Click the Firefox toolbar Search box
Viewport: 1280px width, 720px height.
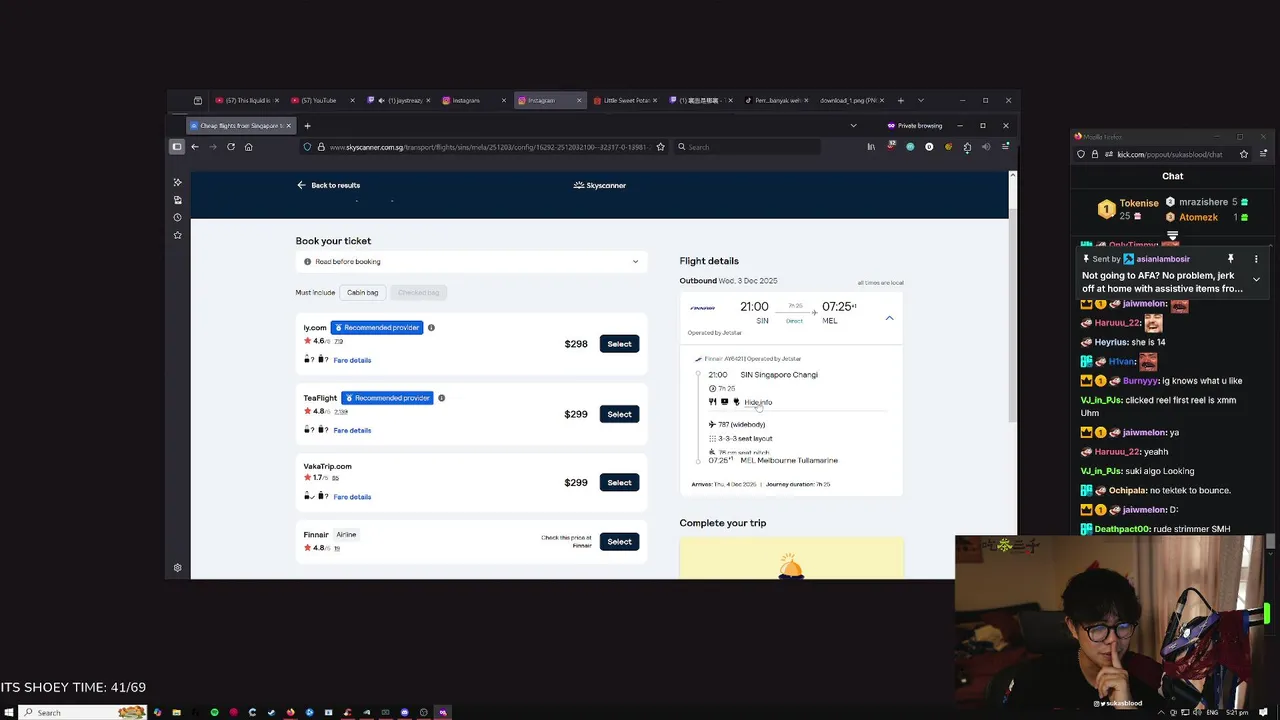(x=748, y=147)
